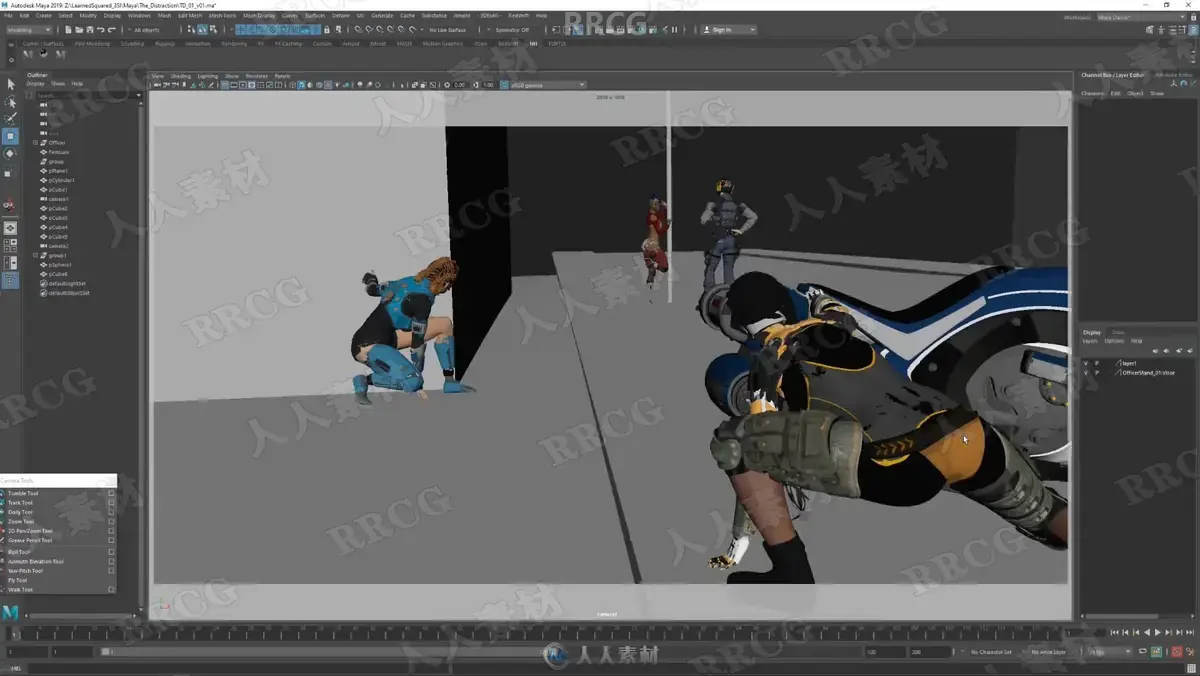Open the Redshift menu in the main menu bar
Screen dimensions: 1200x676
click(x=518, y=16)
